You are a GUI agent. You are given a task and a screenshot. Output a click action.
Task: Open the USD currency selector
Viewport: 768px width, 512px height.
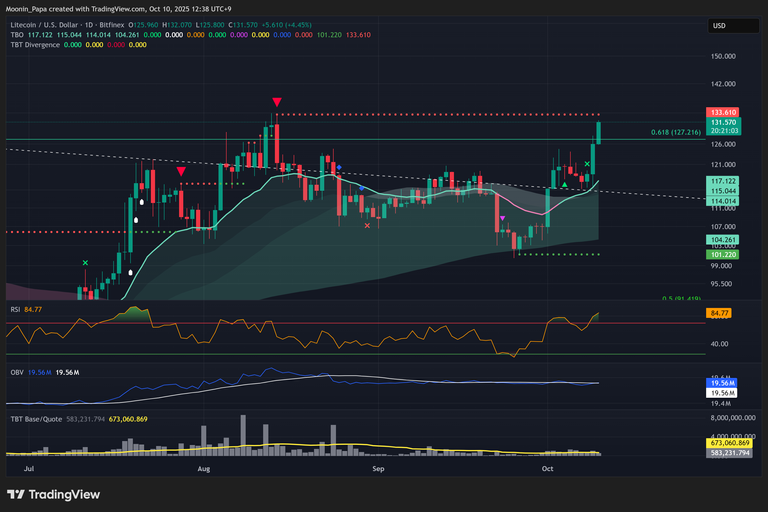(x=719, y=26)
